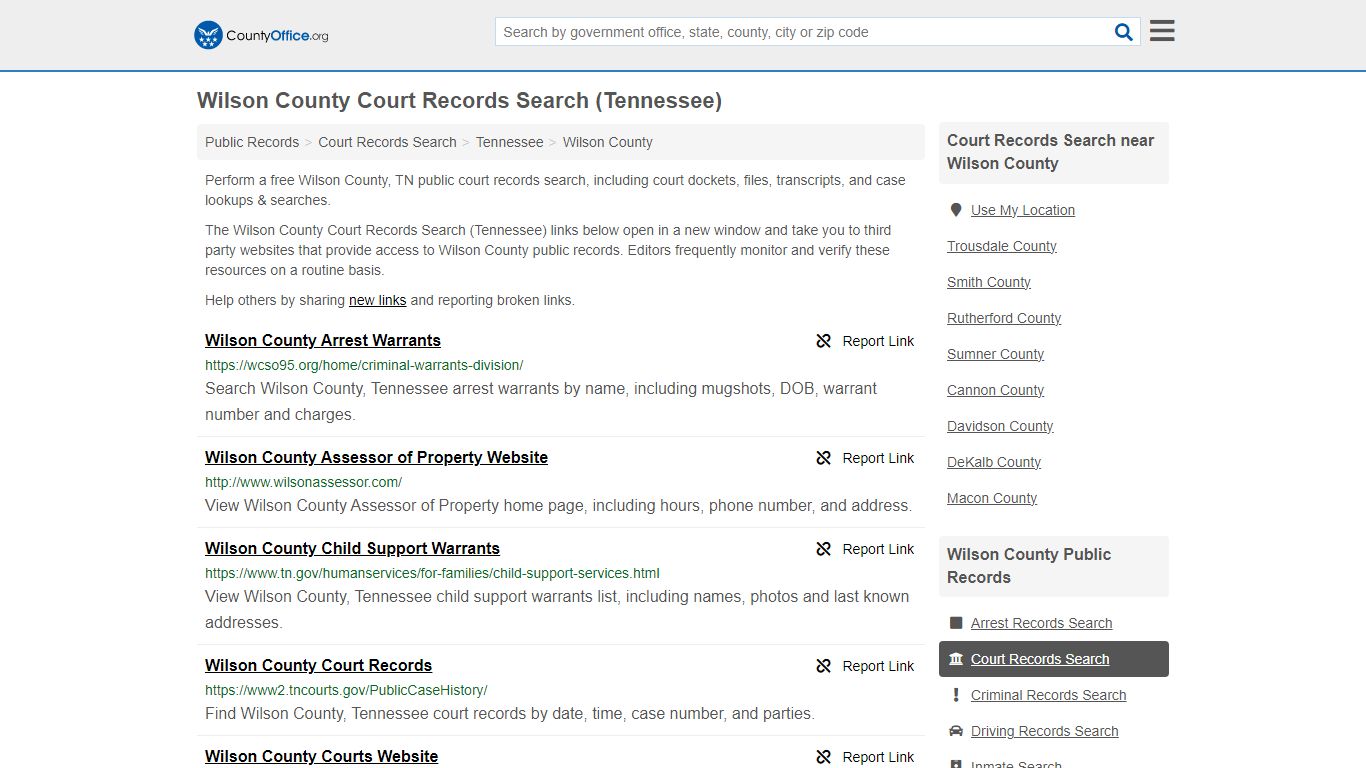The image size is (1366, 768).
Task: Click the exclamation icon for Criminal Records Search
Action: click(x=956, y=695)
